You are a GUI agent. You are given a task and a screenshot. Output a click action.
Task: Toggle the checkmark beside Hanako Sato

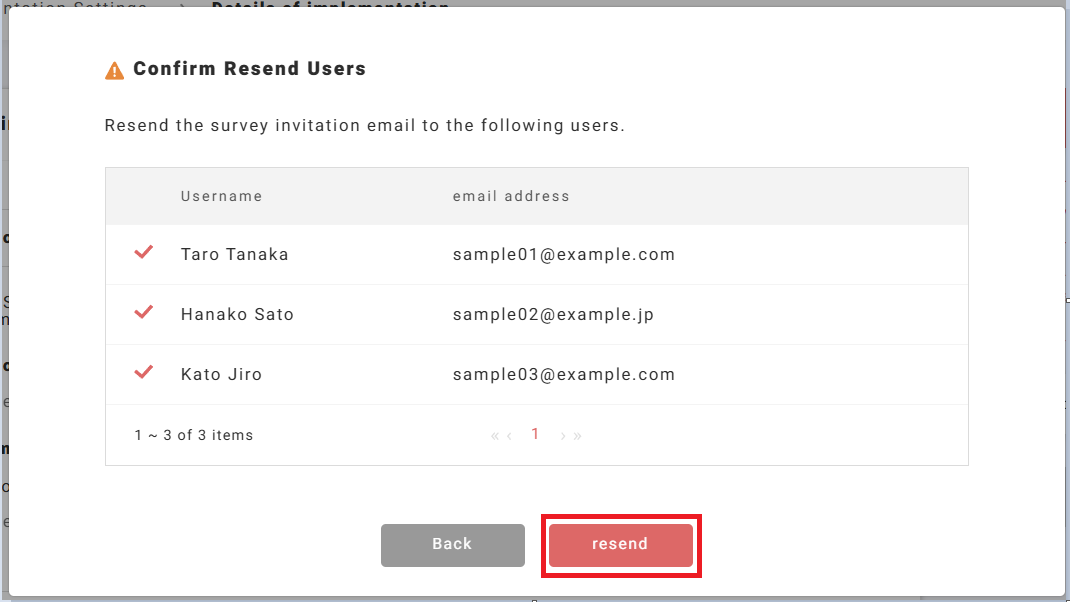coord(143,313)
